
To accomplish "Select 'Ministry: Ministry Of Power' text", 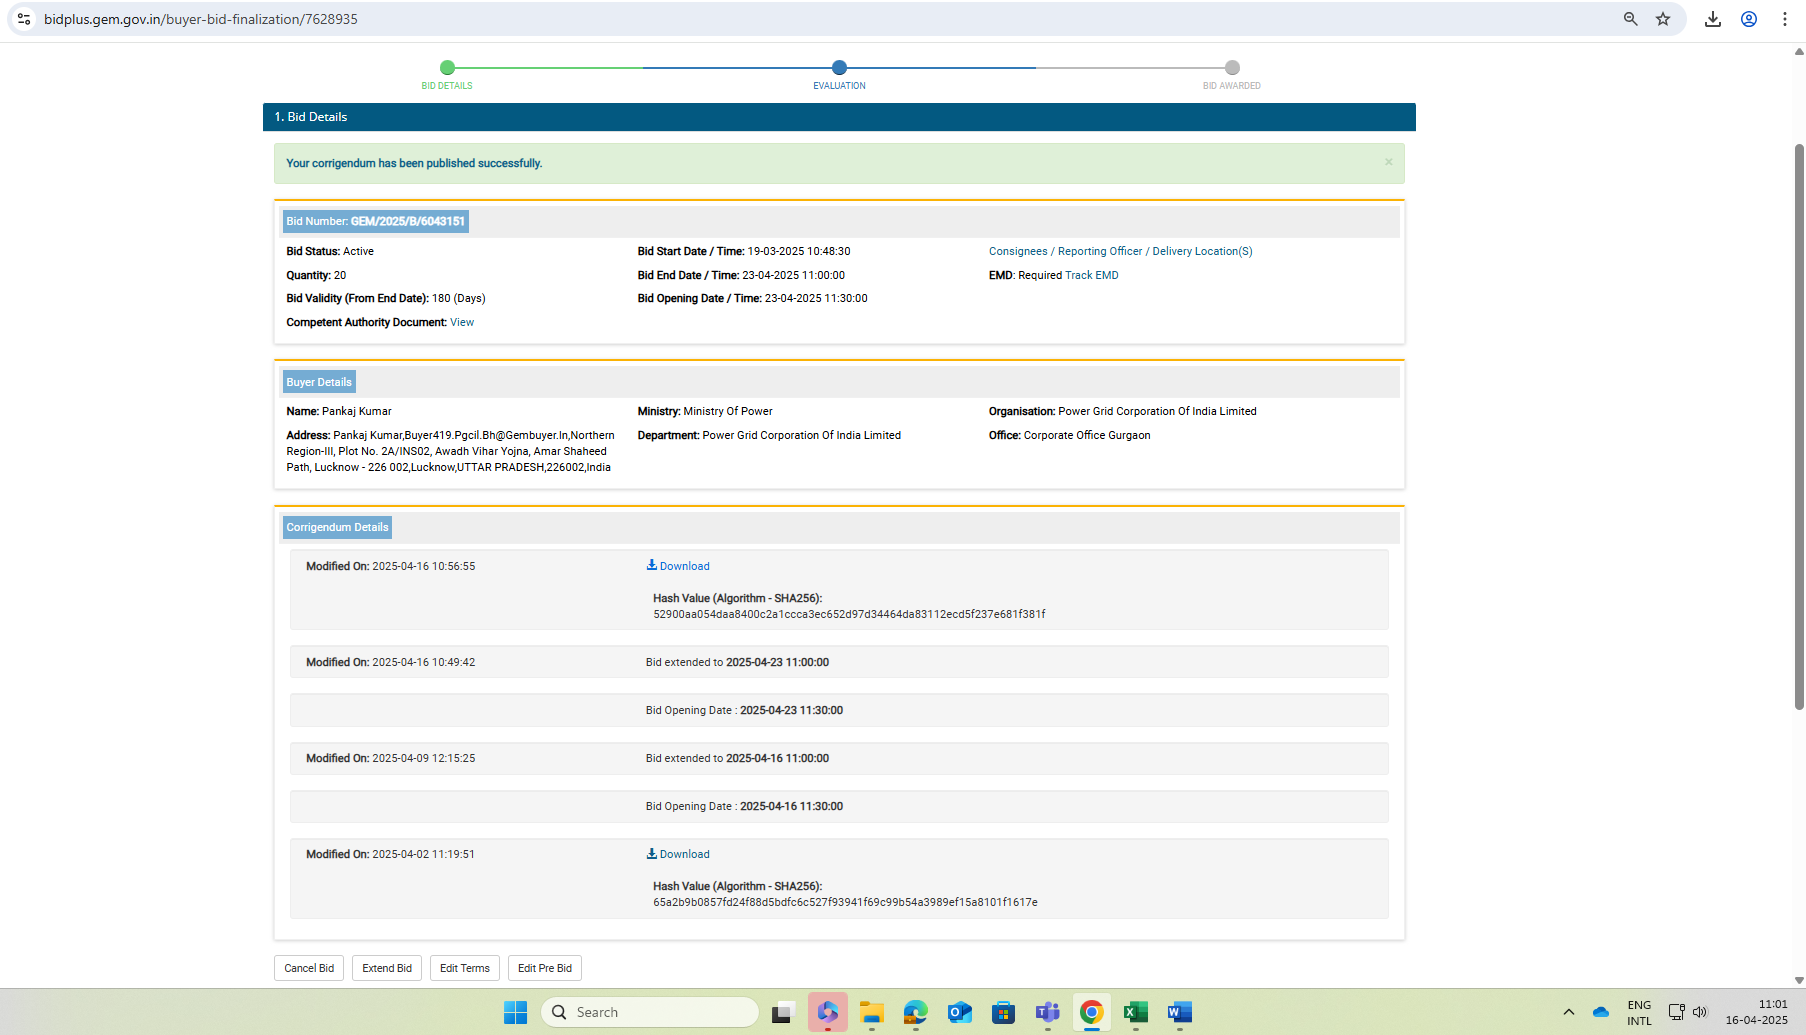I will 705,411.
